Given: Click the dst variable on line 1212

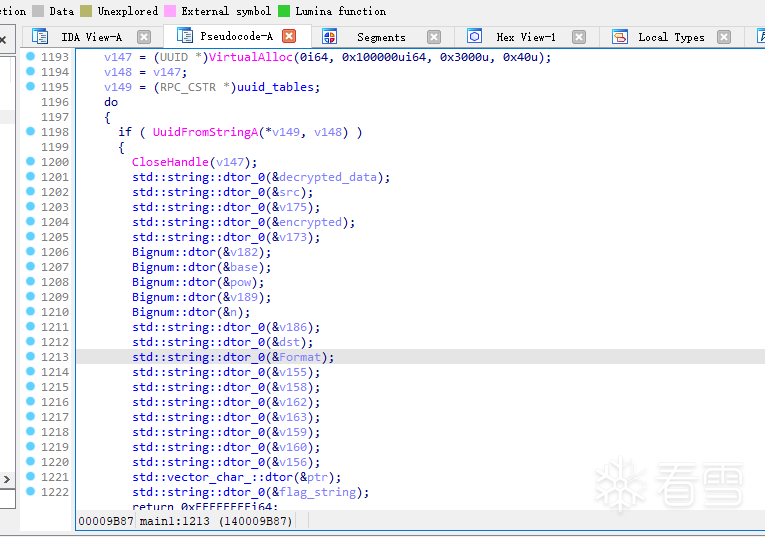Looking at the screenshot, I should (x=289, y=342).
